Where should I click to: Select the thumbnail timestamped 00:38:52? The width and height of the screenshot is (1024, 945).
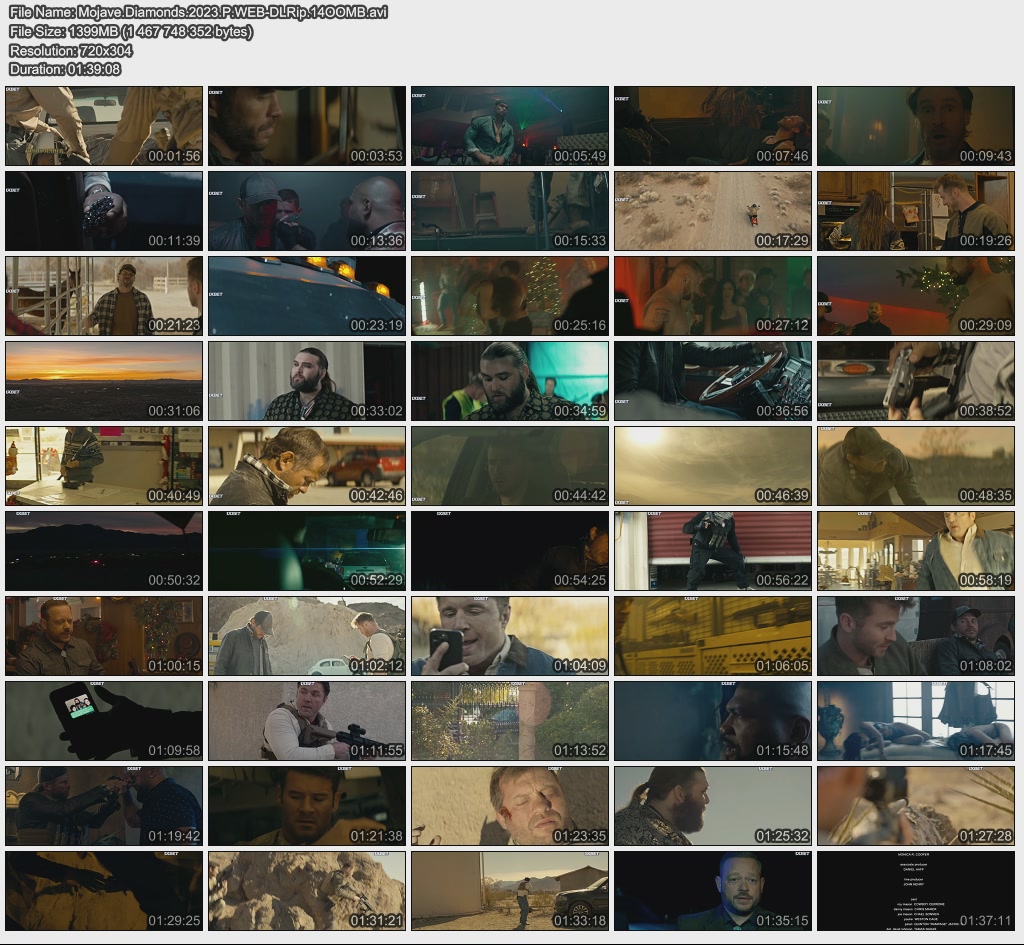(916, 381)
